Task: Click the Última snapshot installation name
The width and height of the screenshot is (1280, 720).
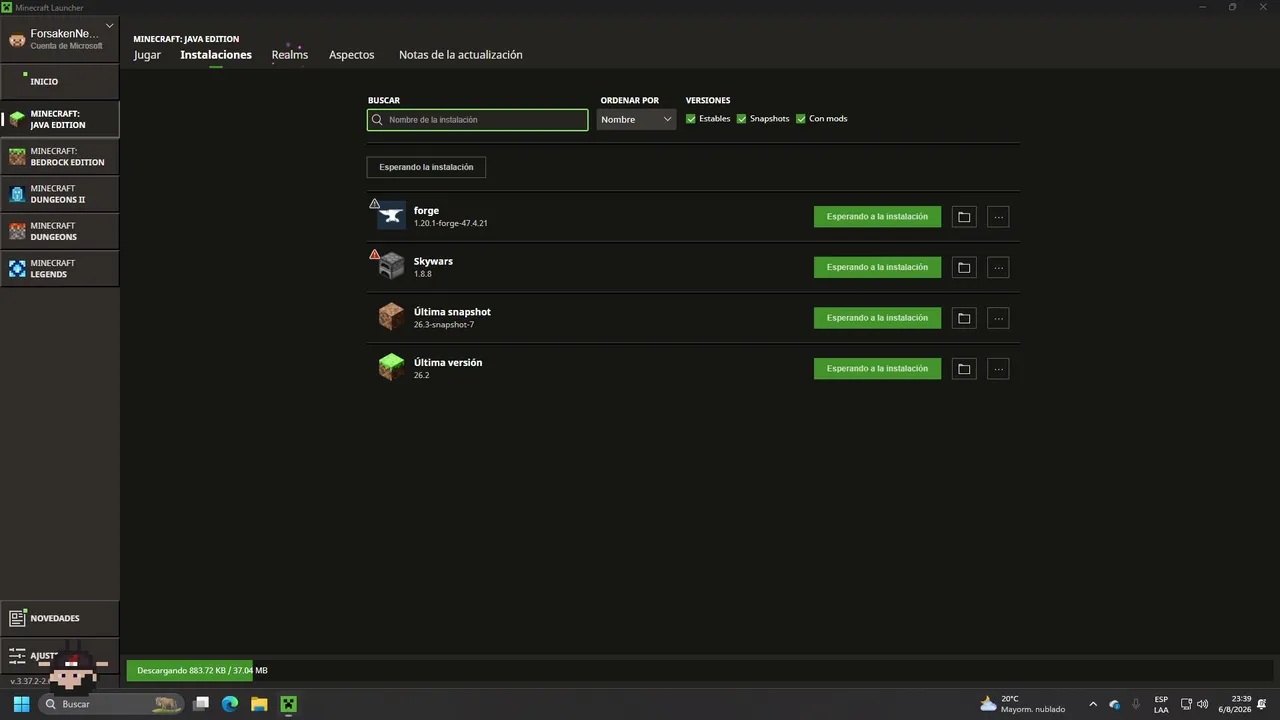Action: coord(452,312)
